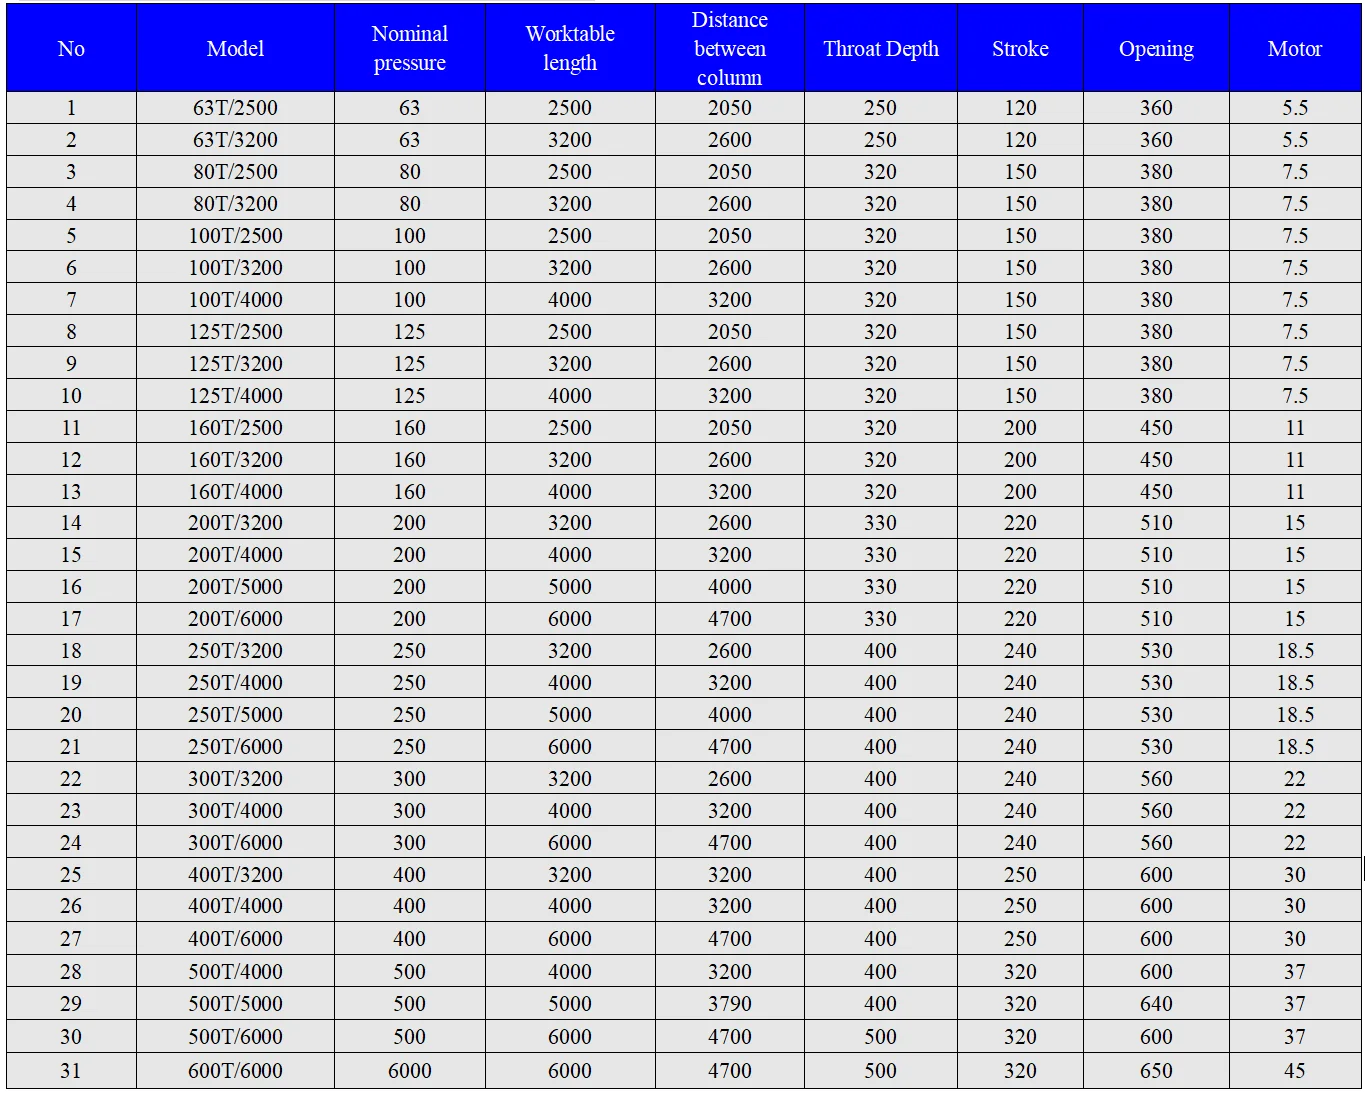Click the 200T/5000 model cell

click(x=235, y=587)
